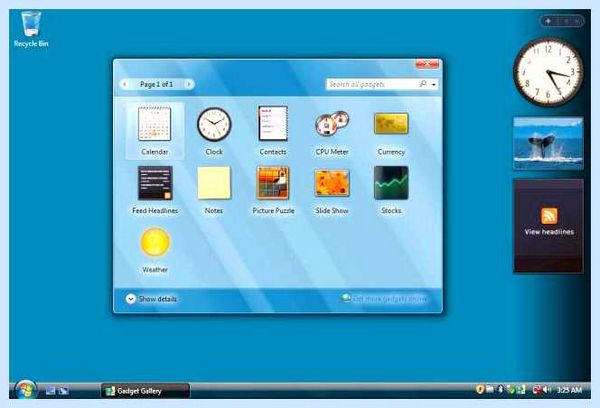Image resolution: width=600 pixels, height=408 pixels.
Task: Click the Slide Show label text
Action: (332, 211)
